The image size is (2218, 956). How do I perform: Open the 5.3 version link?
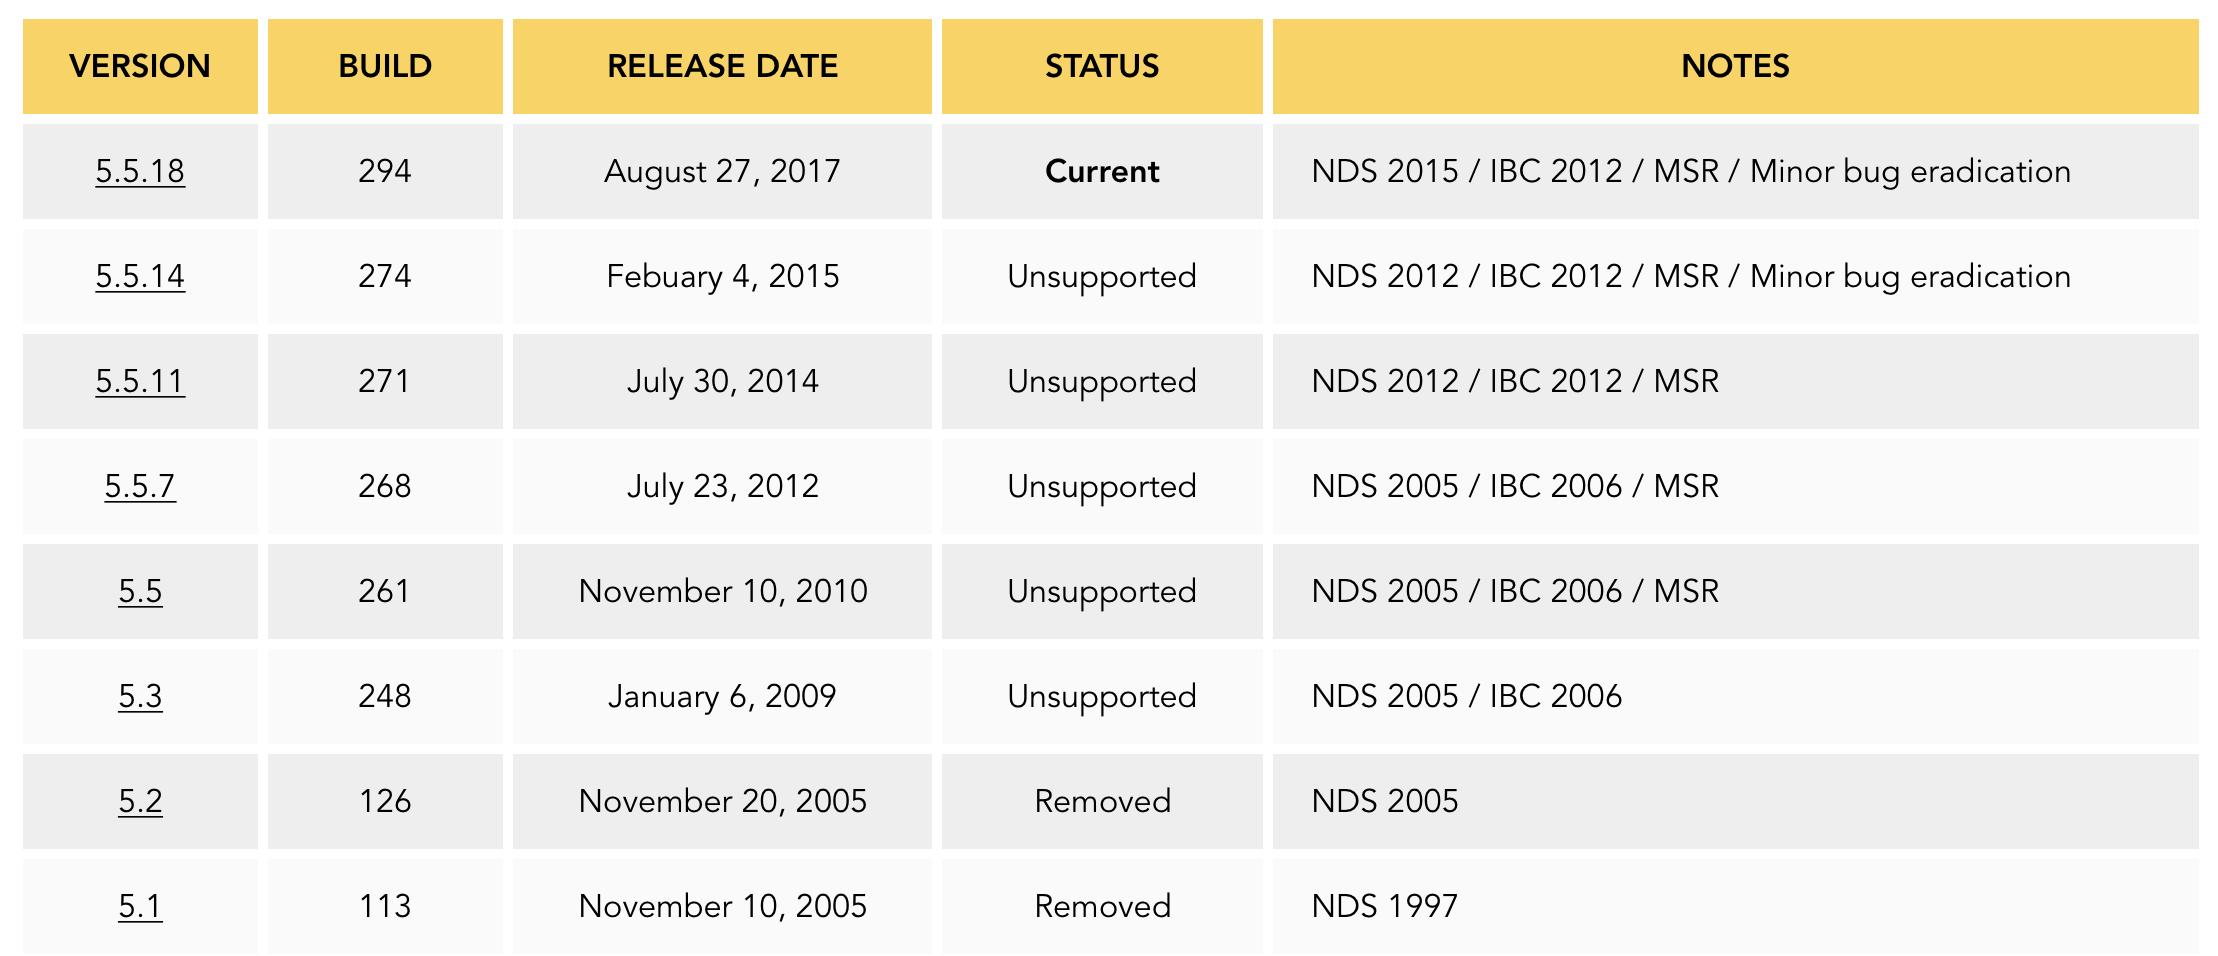pos(140,696)
